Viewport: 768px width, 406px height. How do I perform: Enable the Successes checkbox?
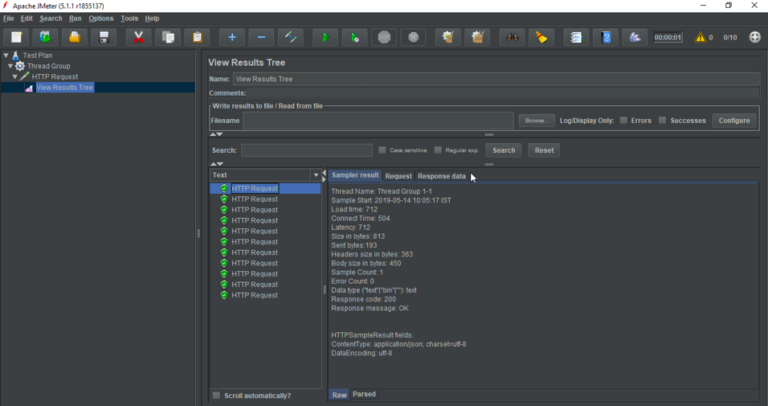click(662, 120)
